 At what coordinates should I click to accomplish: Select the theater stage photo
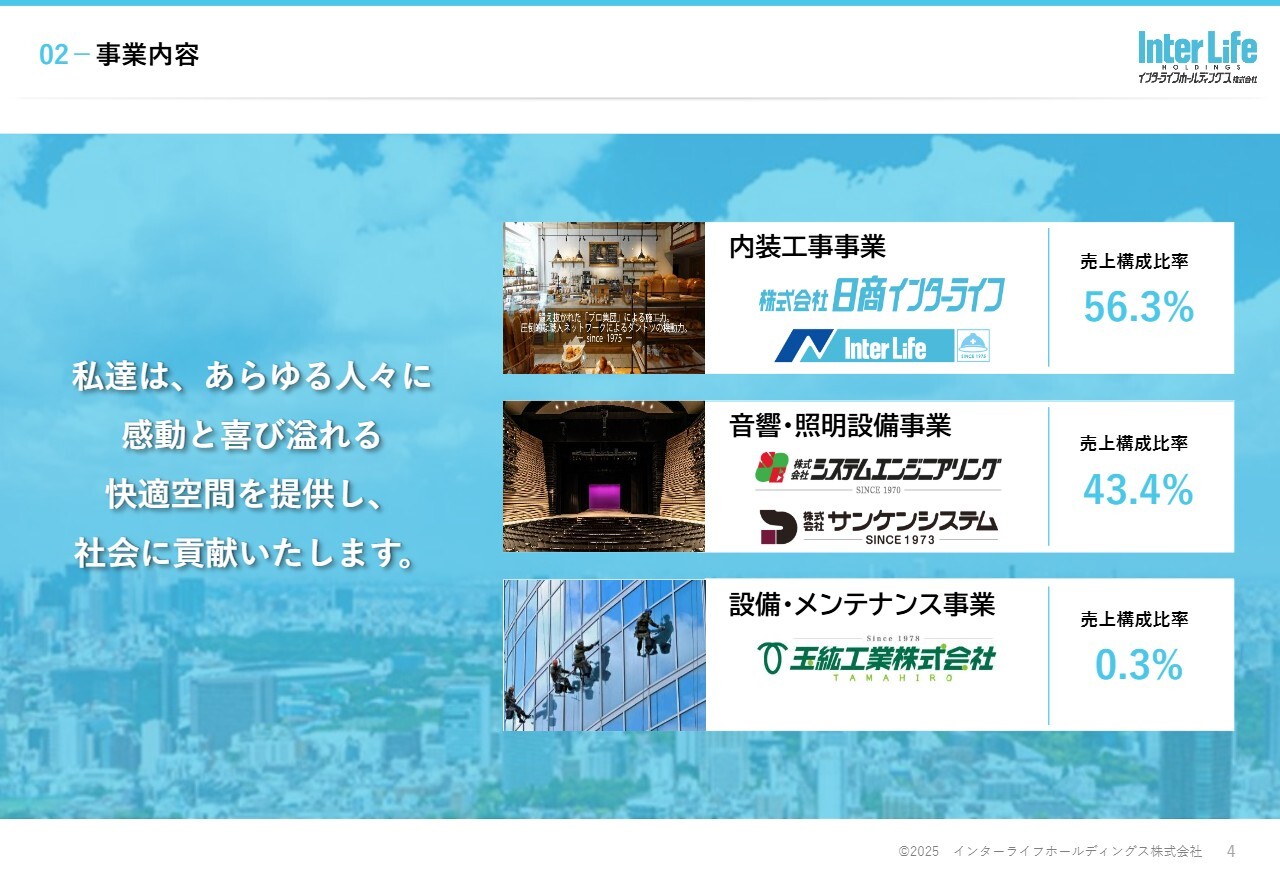pyautogui.click(x=604, y=476)
